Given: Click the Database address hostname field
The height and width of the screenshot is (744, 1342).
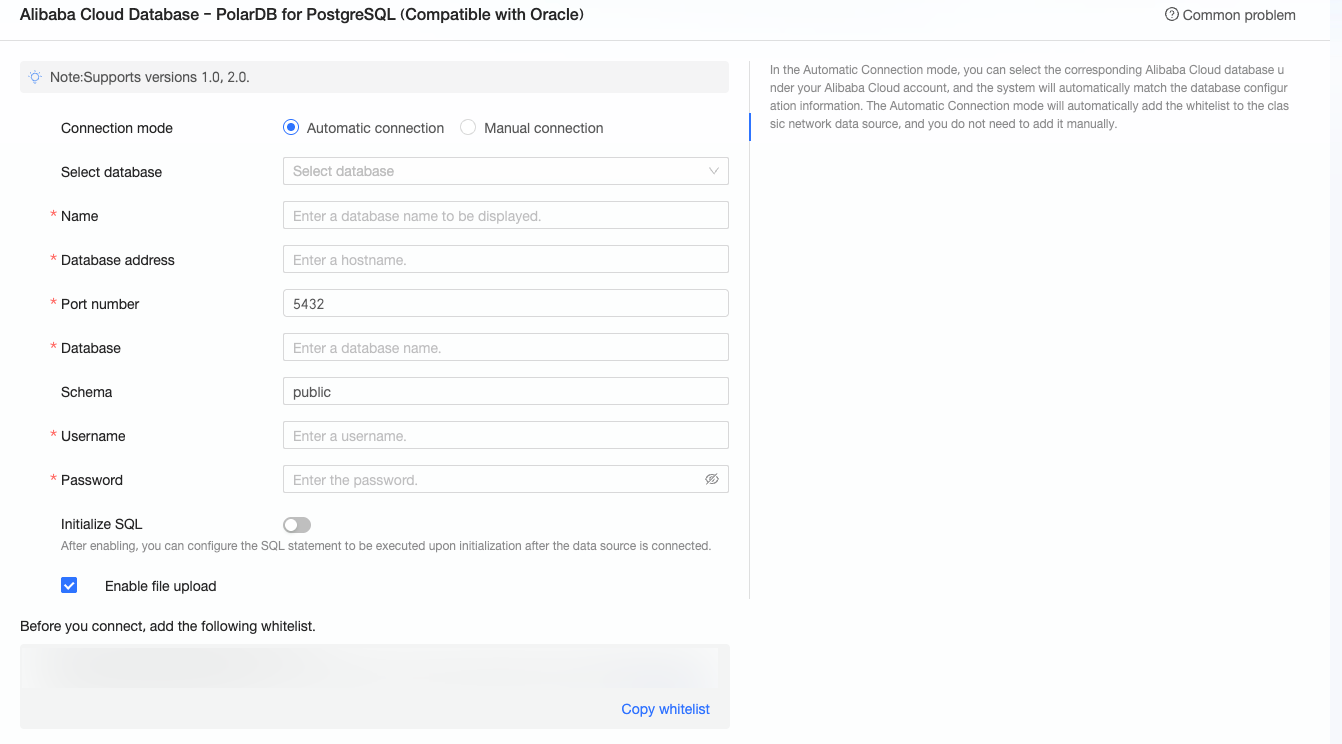Looking at the screenshot, I should [x=505, y=259].
